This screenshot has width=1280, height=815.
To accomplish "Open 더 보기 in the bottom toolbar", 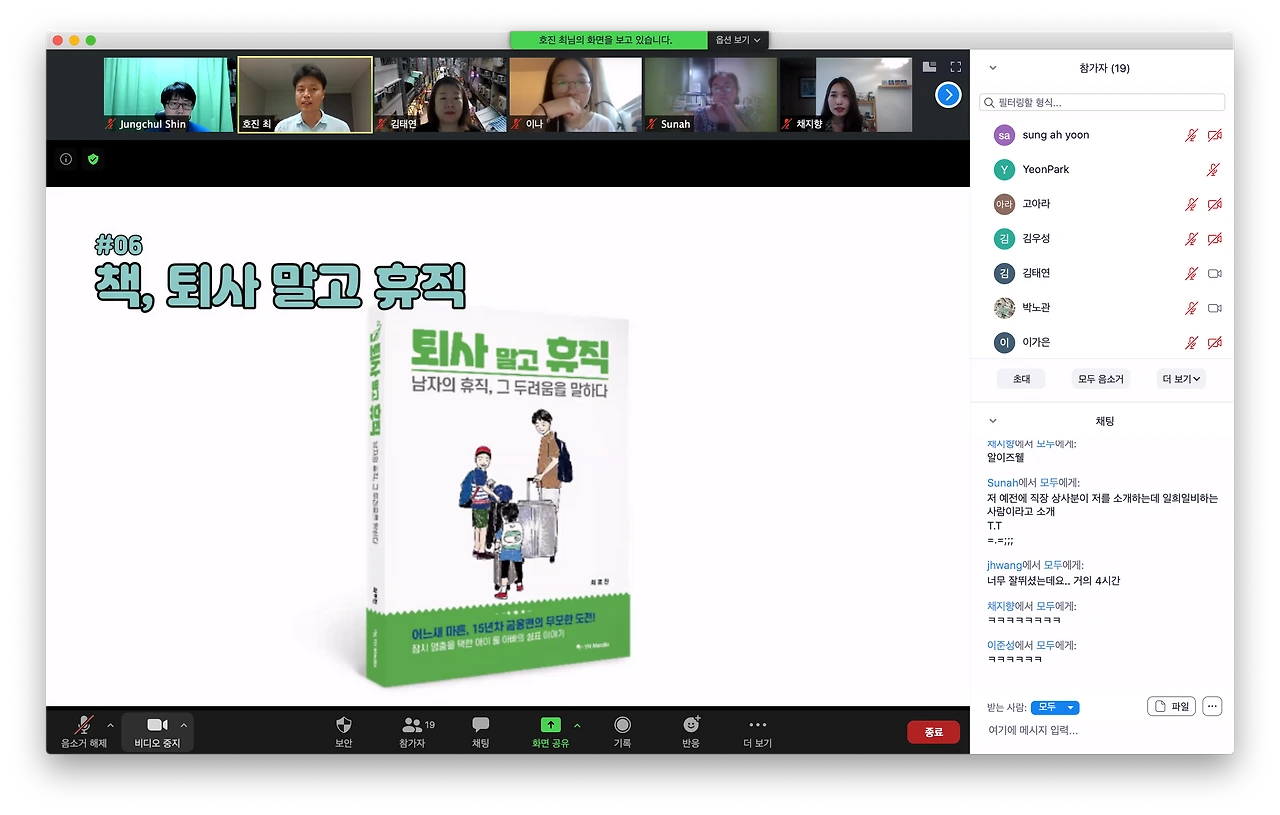I will click(758, 732).
